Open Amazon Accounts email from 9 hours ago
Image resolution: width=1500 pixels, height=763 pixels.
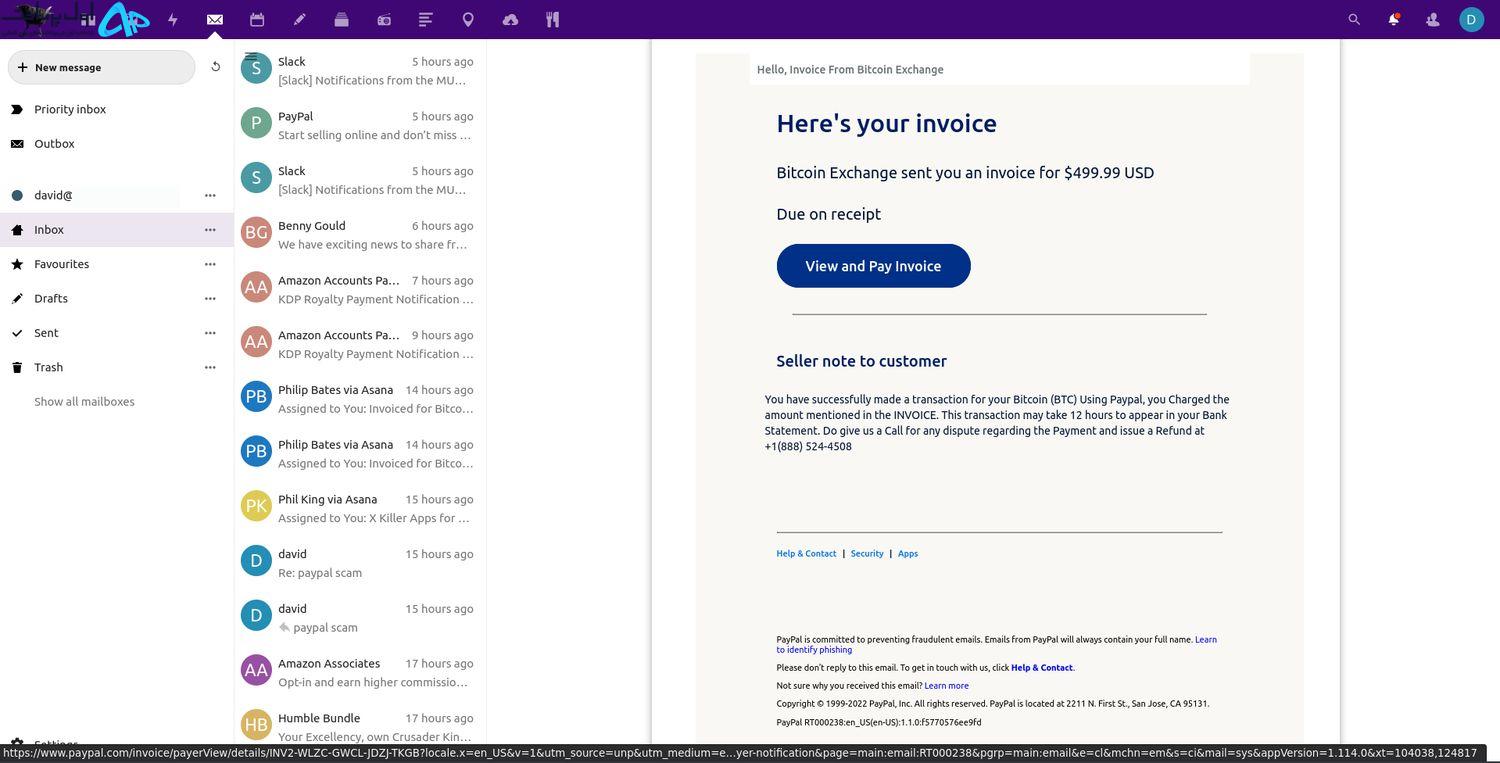[360, 344]
